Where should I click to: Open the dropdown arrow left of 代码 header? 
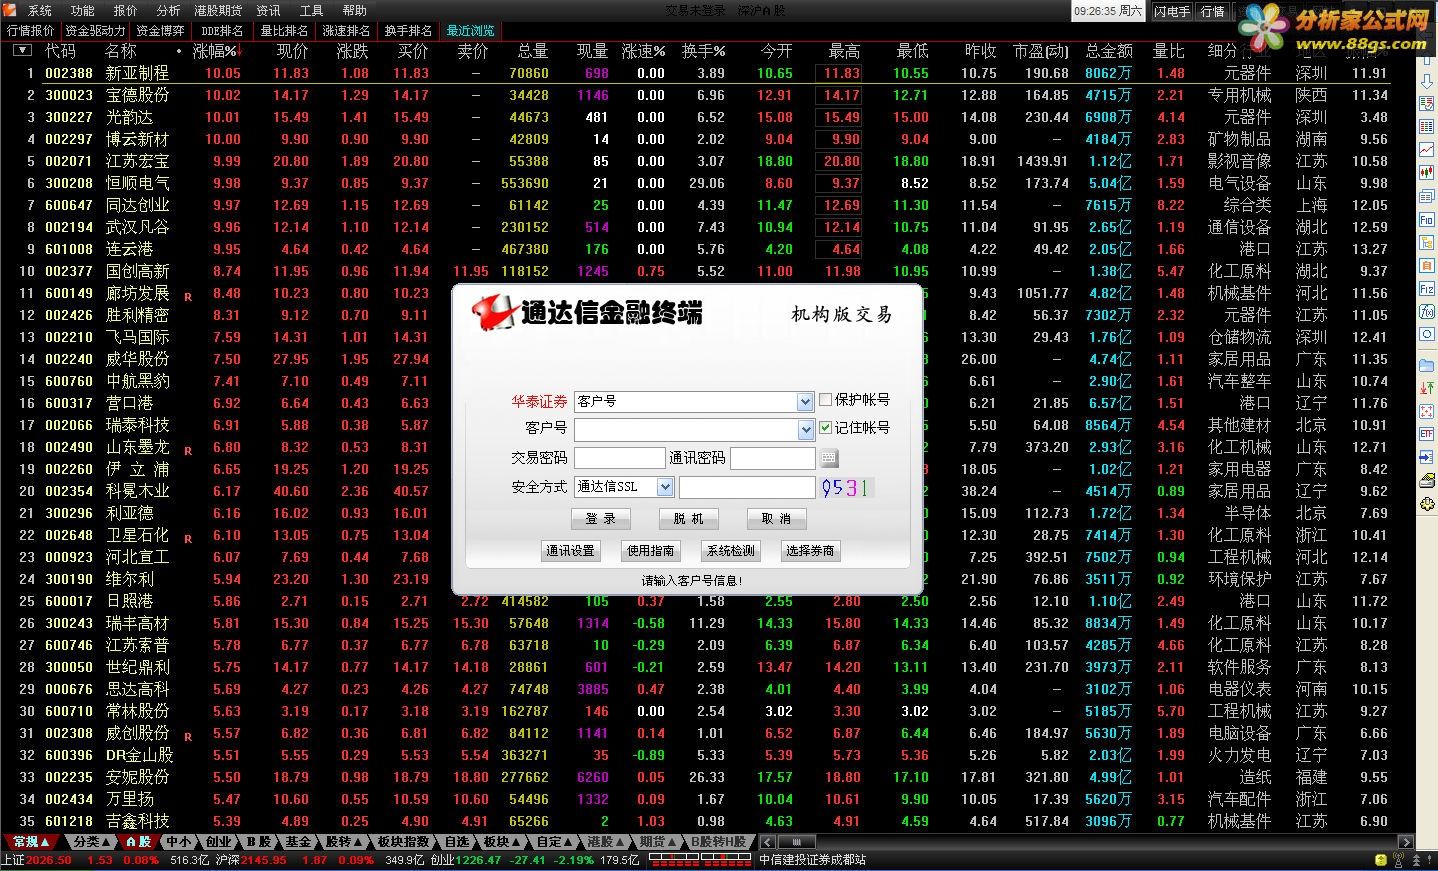pos(22,50)
